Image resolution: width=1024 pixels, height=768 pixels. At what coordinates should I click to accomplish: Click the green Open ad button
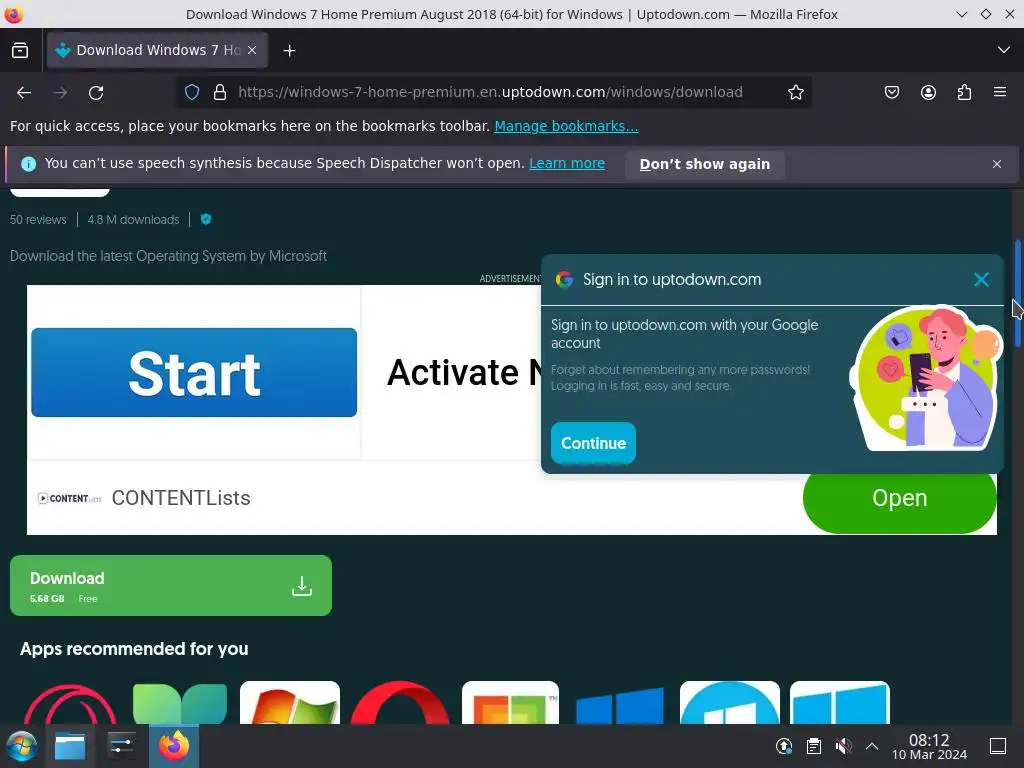[899, 500]
